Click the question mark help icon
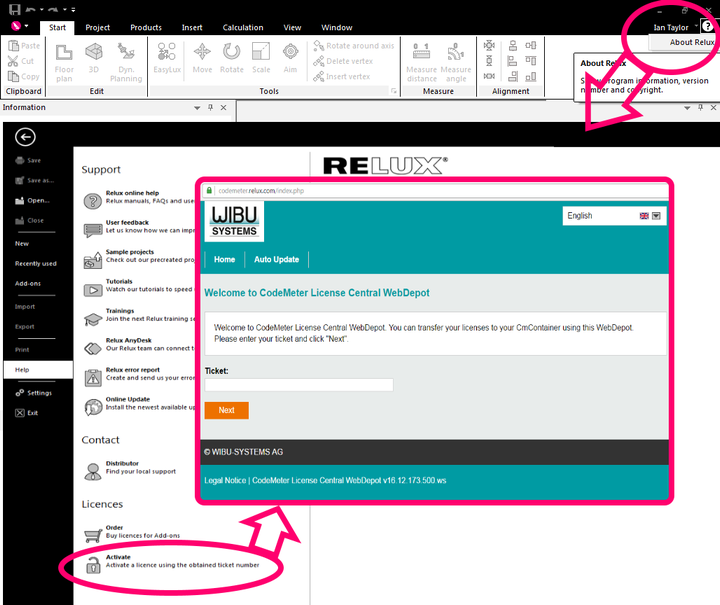The width and height of the screenshot is (720, 605). click(x=708, y=27)
